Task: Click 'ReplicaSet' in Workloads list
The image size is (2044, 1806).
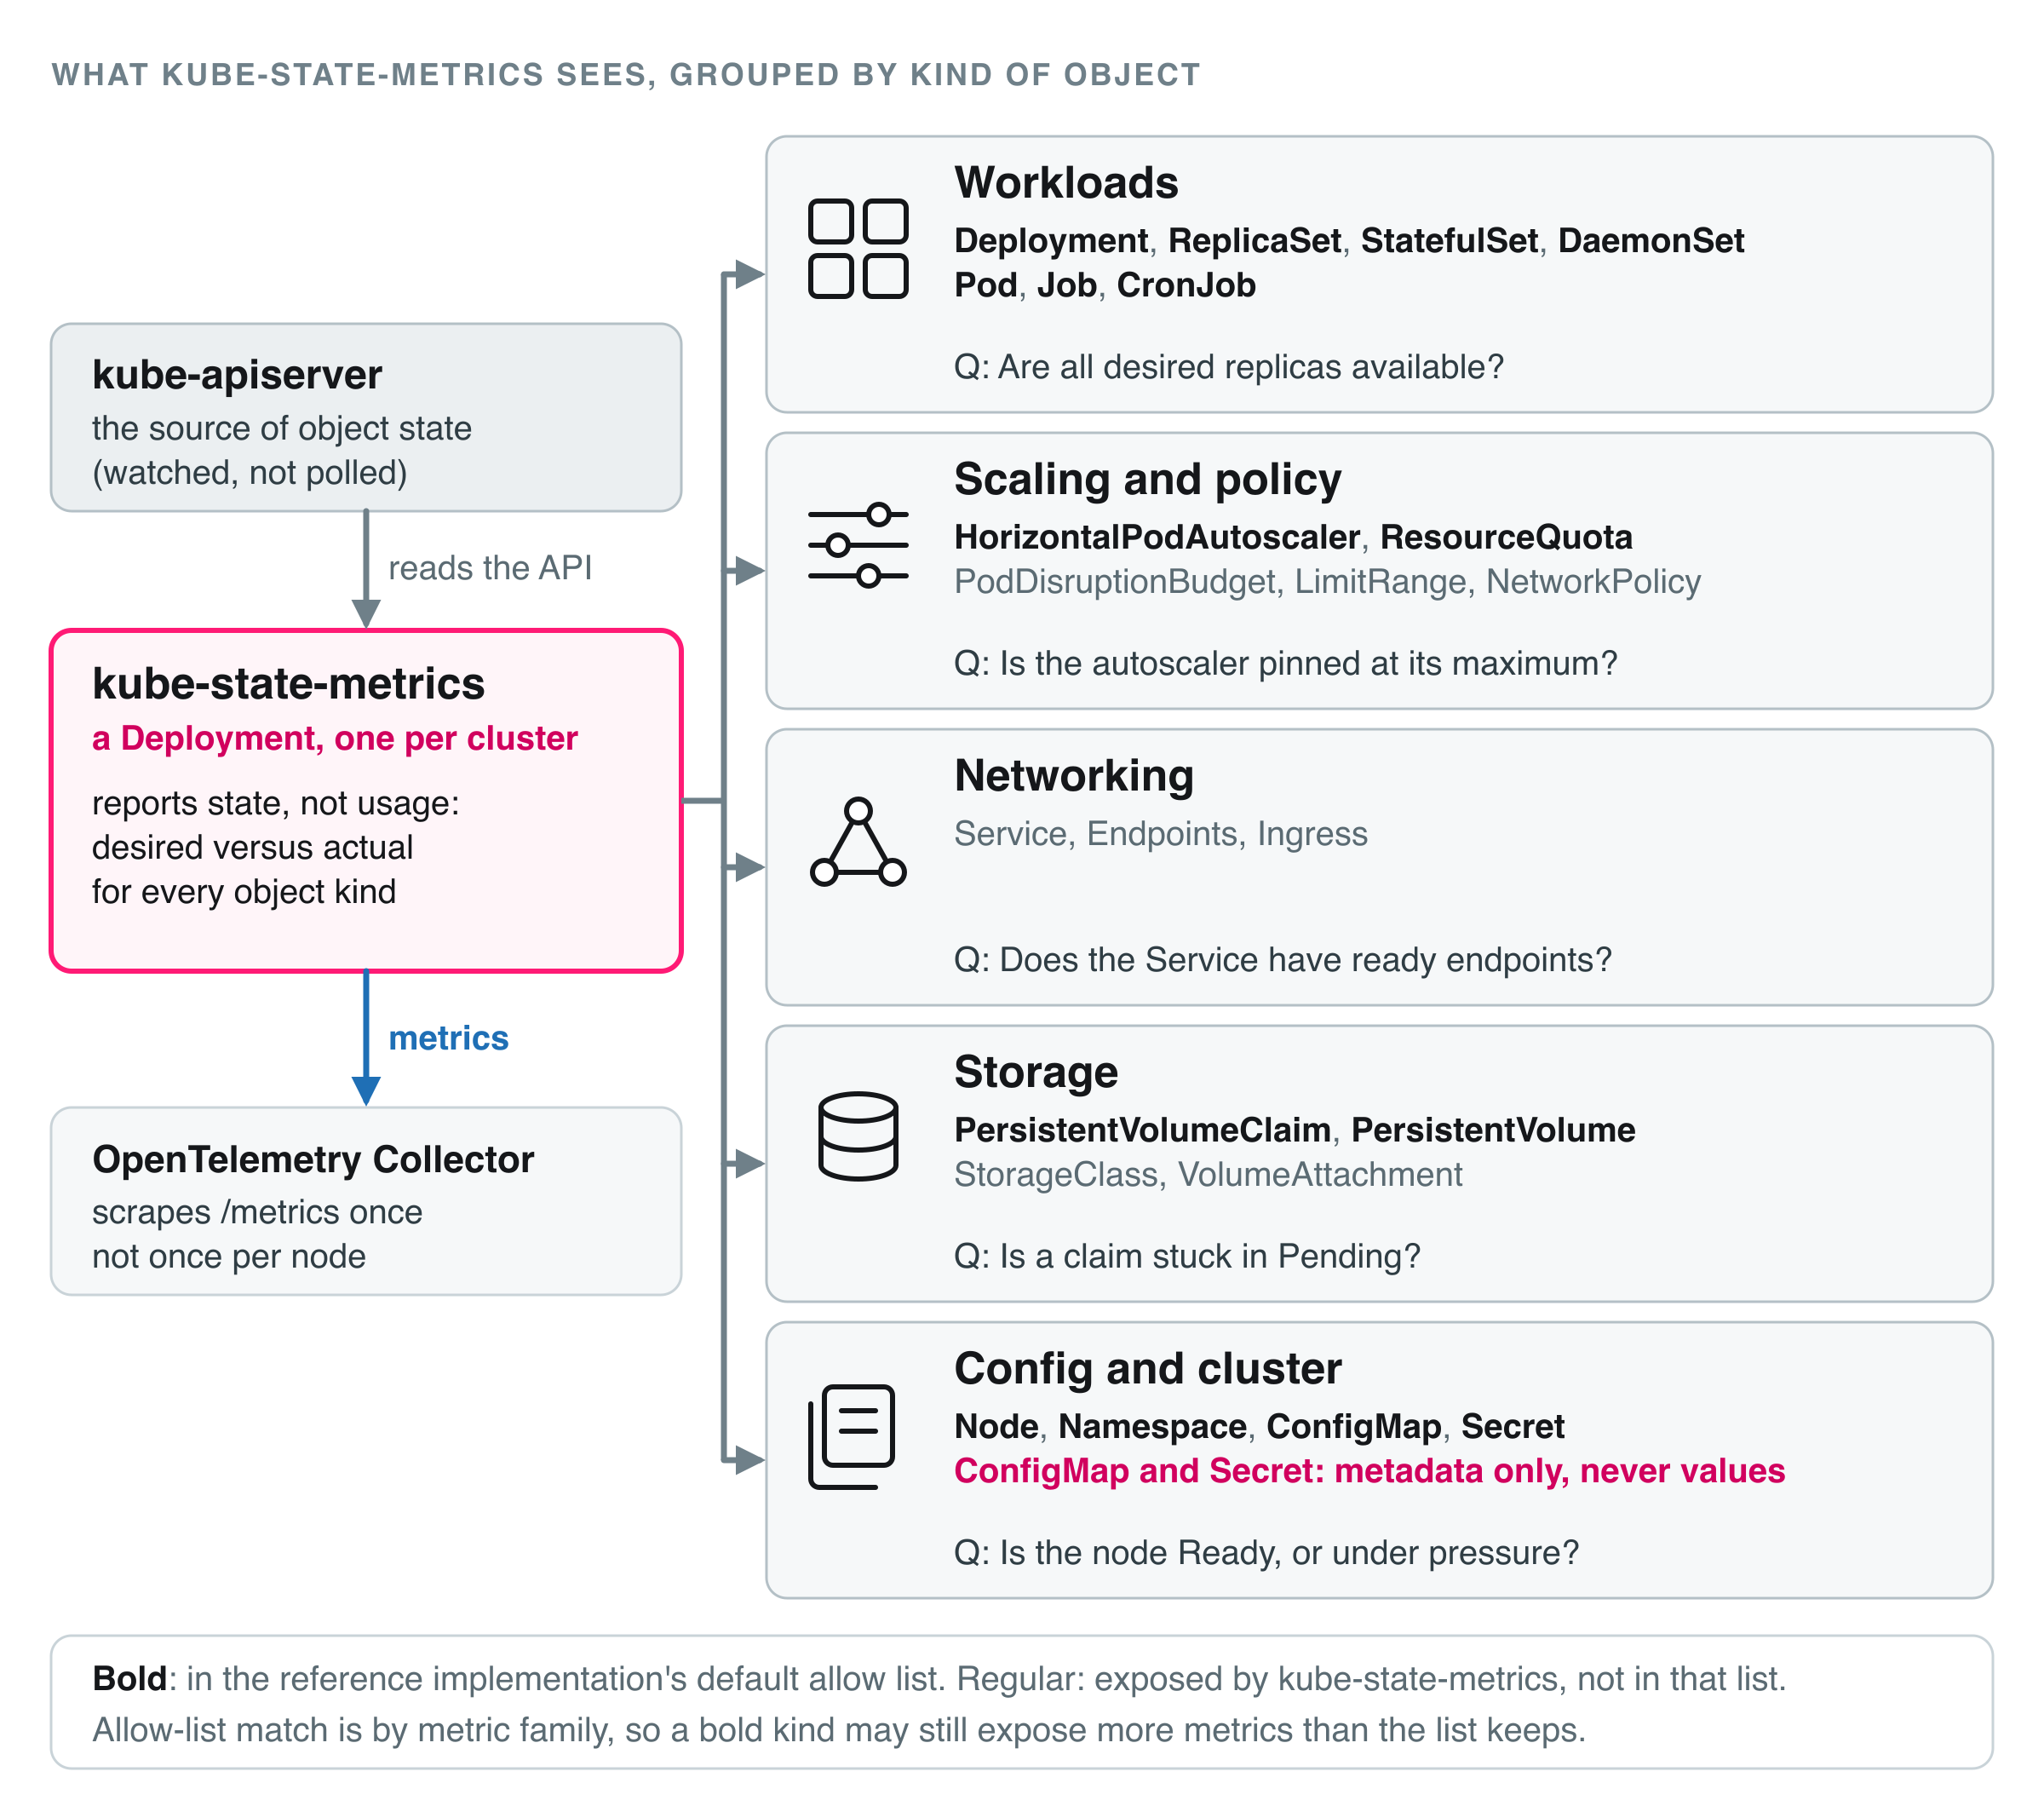Action: click(1255, 241)
